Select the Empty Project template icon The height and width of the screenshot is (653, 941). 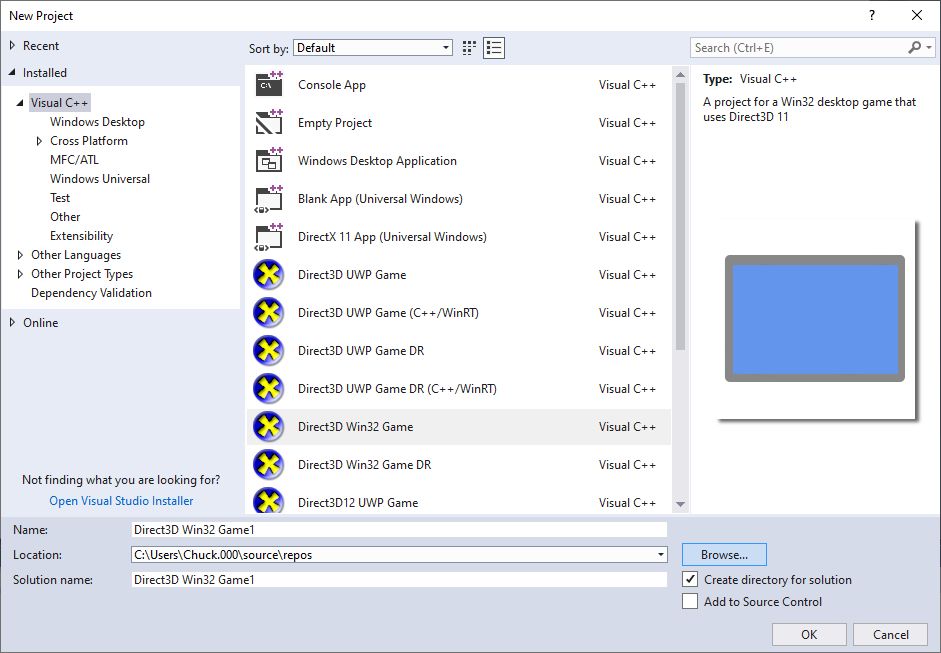269,122
